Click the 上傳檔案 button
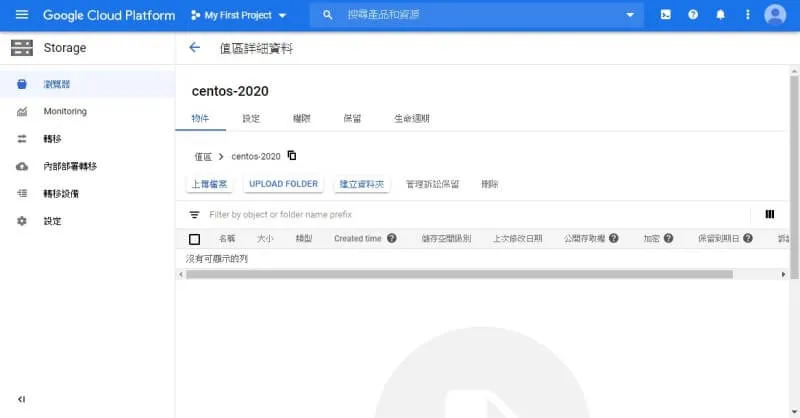 pyautogui.click(x=209, y=184)
